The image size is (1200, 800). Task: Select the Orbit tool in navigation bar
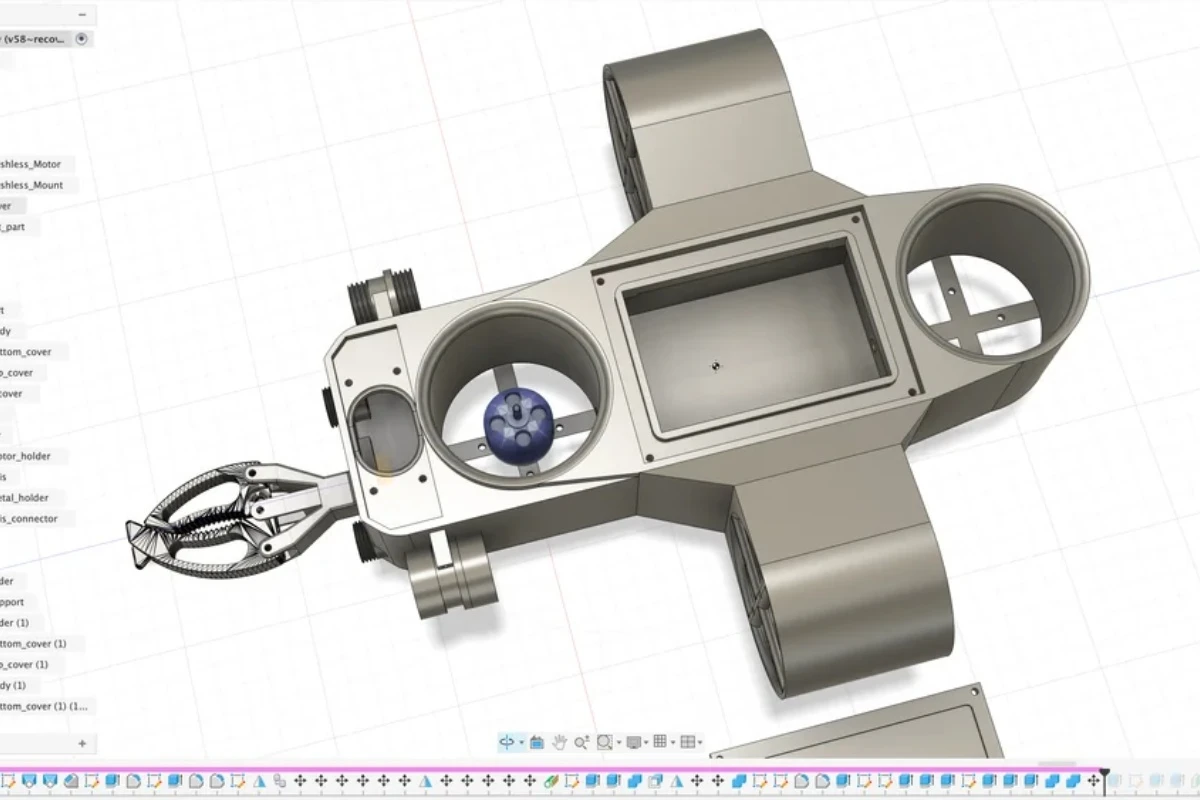tap(507, 742)
